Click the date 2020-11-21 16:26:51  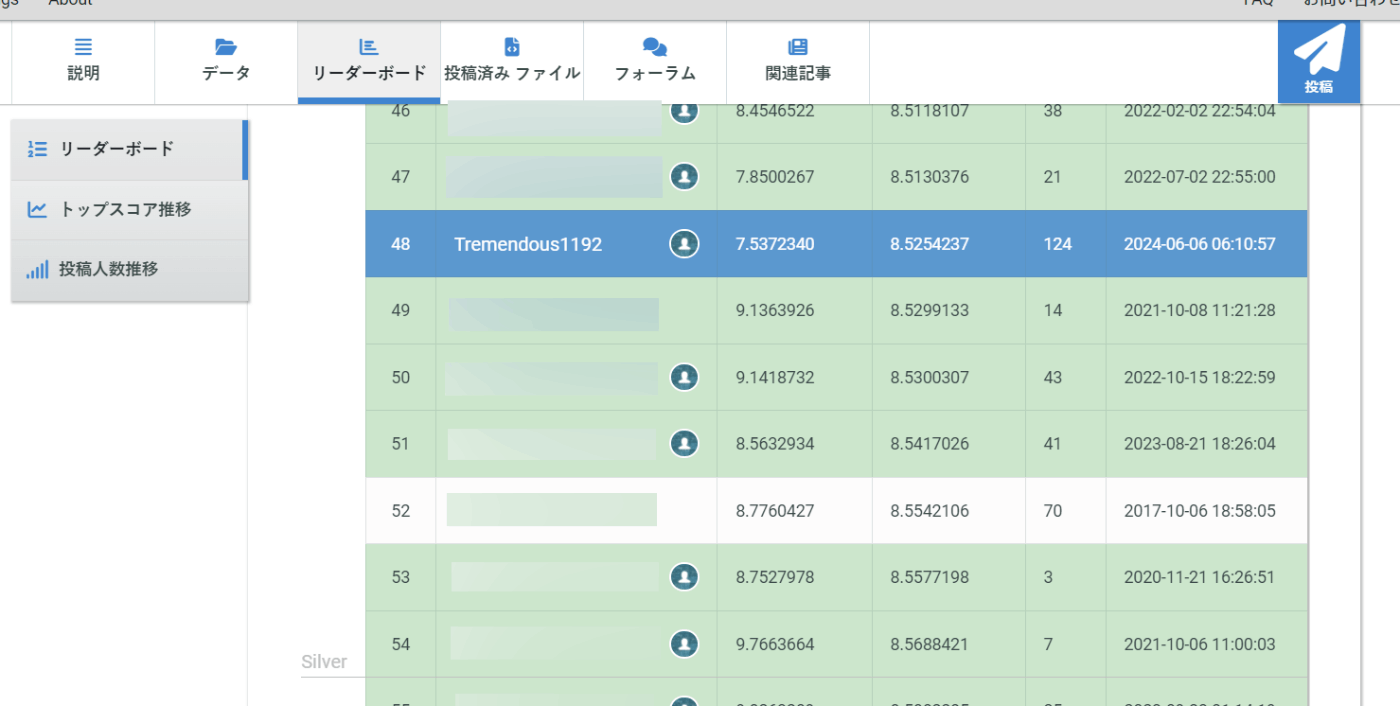1199,578
